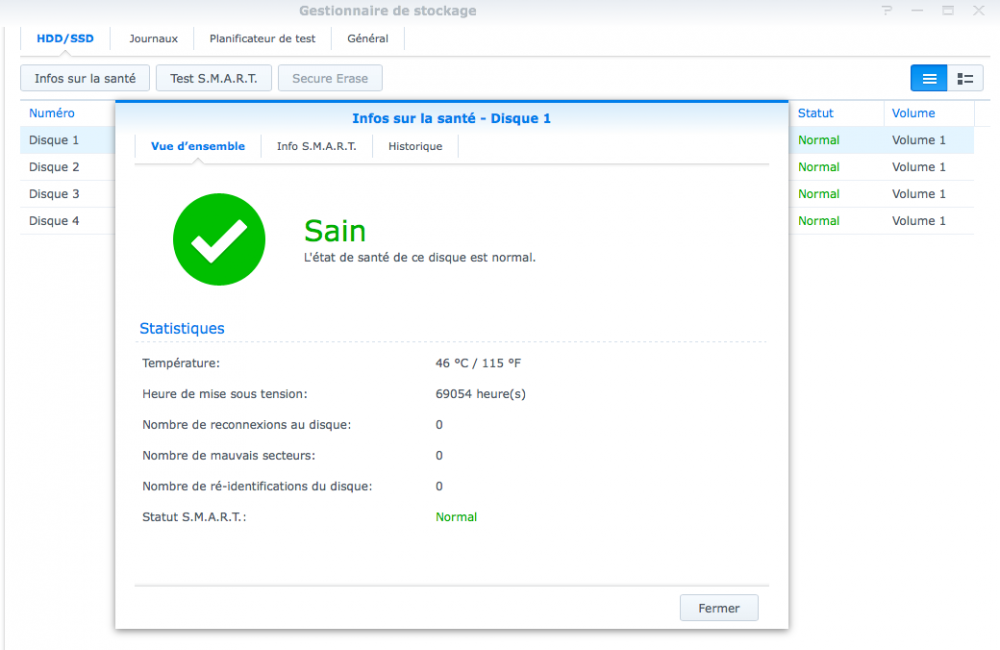1000x650 pixels.
Task: Minimize the Gestionnaire de stockage window
Action: coord(917,10)
